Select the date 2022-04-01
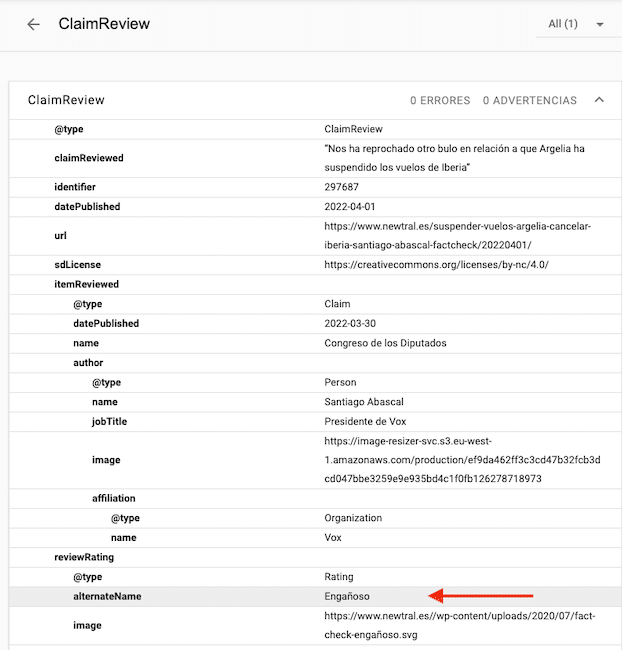622x650 pixels. 350,206
